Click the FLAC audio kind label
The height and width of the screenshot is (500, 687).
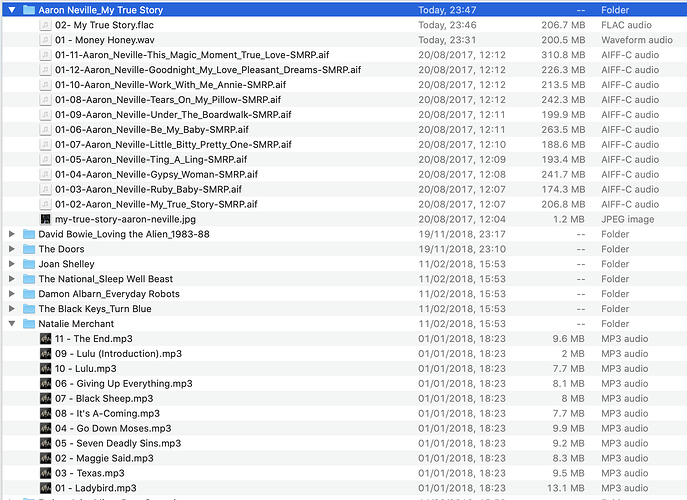626,25
